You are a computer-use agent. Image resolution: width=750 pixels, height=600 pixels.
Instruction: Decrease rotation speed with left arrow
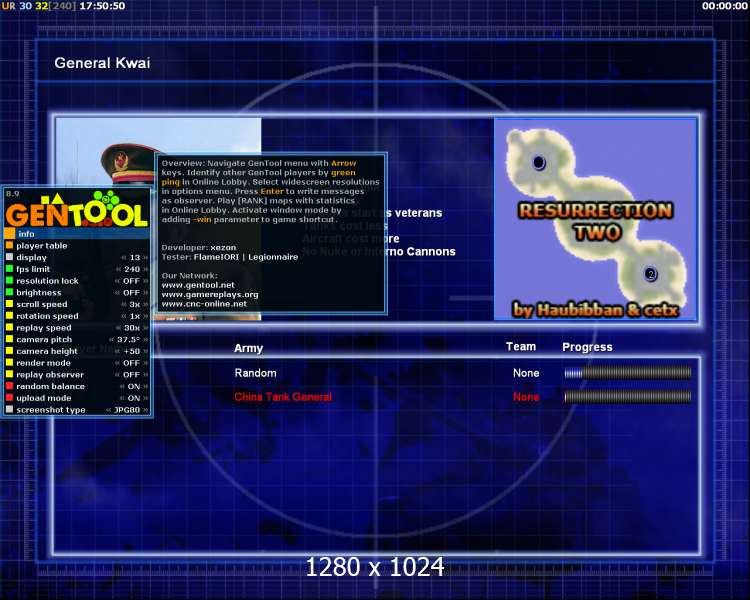(x=123, y=316)
